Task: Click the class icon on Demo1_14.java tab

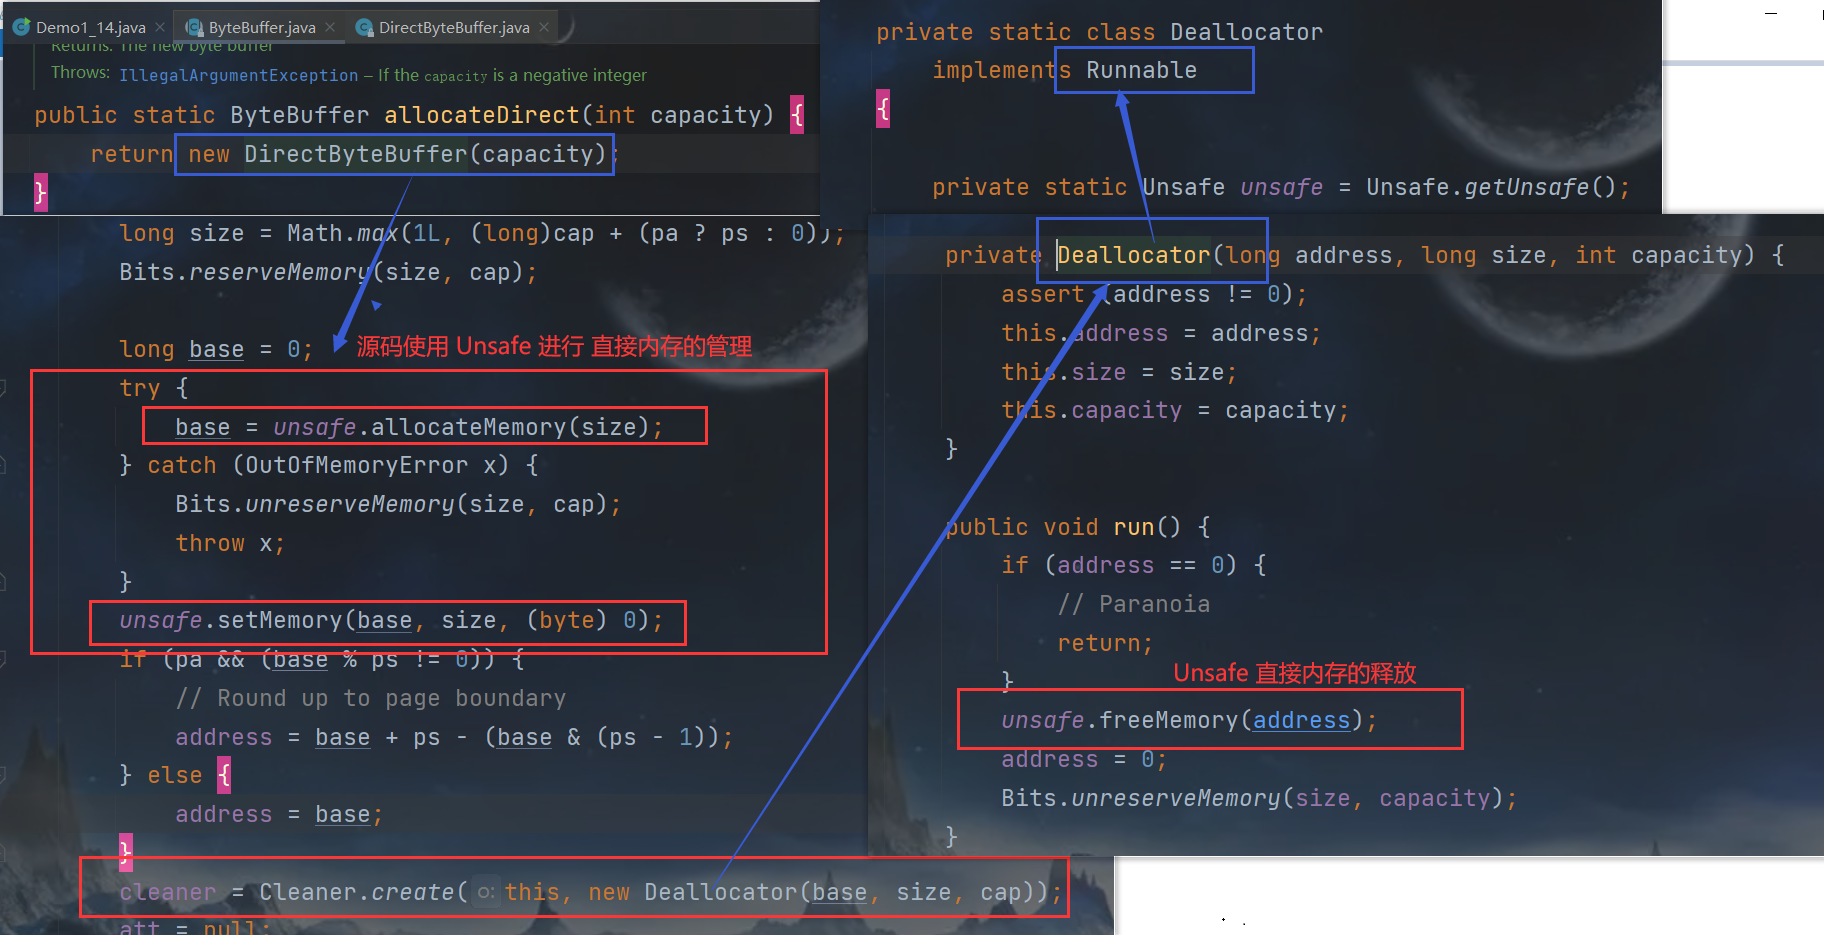Action: click(x=22, y=28)
